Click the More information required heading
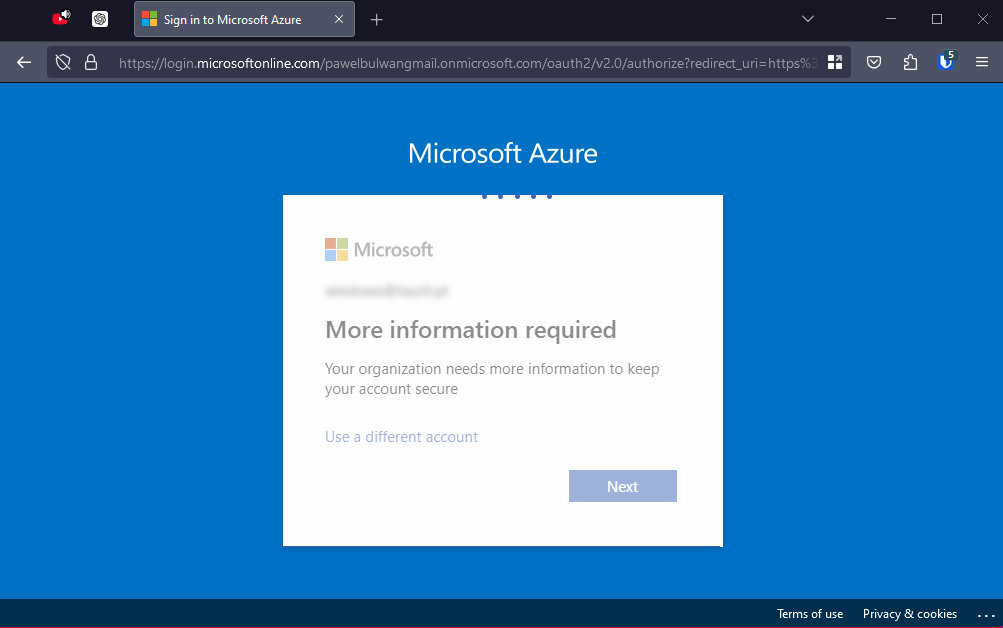1003x628 pixels. tap(470, 330)
